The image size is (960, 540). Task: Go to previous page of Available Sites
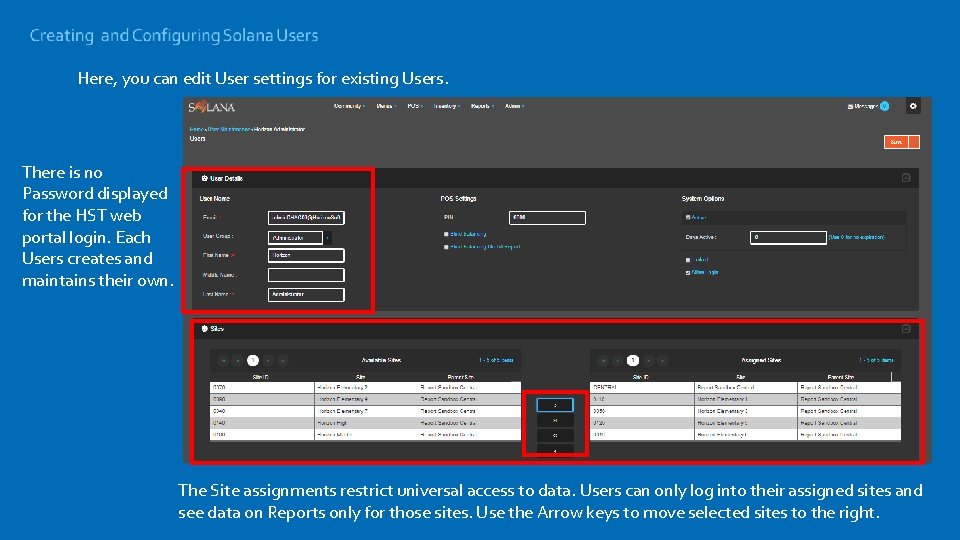tap(238, 361)
